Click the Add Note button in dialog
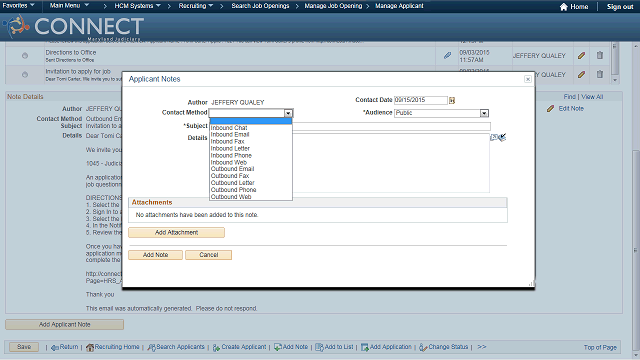This screenshot has height=360, width=640. coord(156,255)
